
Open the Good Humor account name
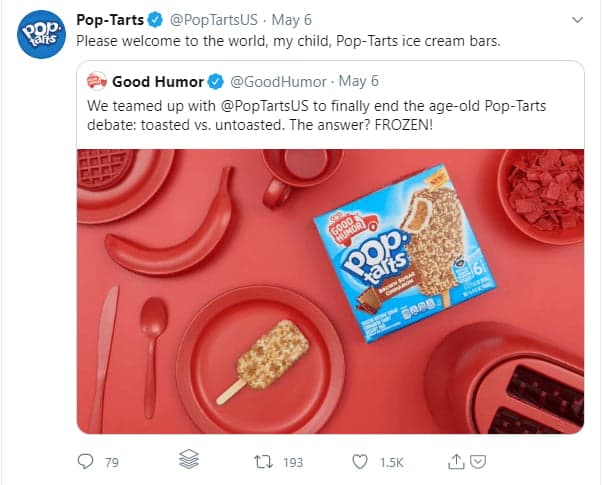158,80
